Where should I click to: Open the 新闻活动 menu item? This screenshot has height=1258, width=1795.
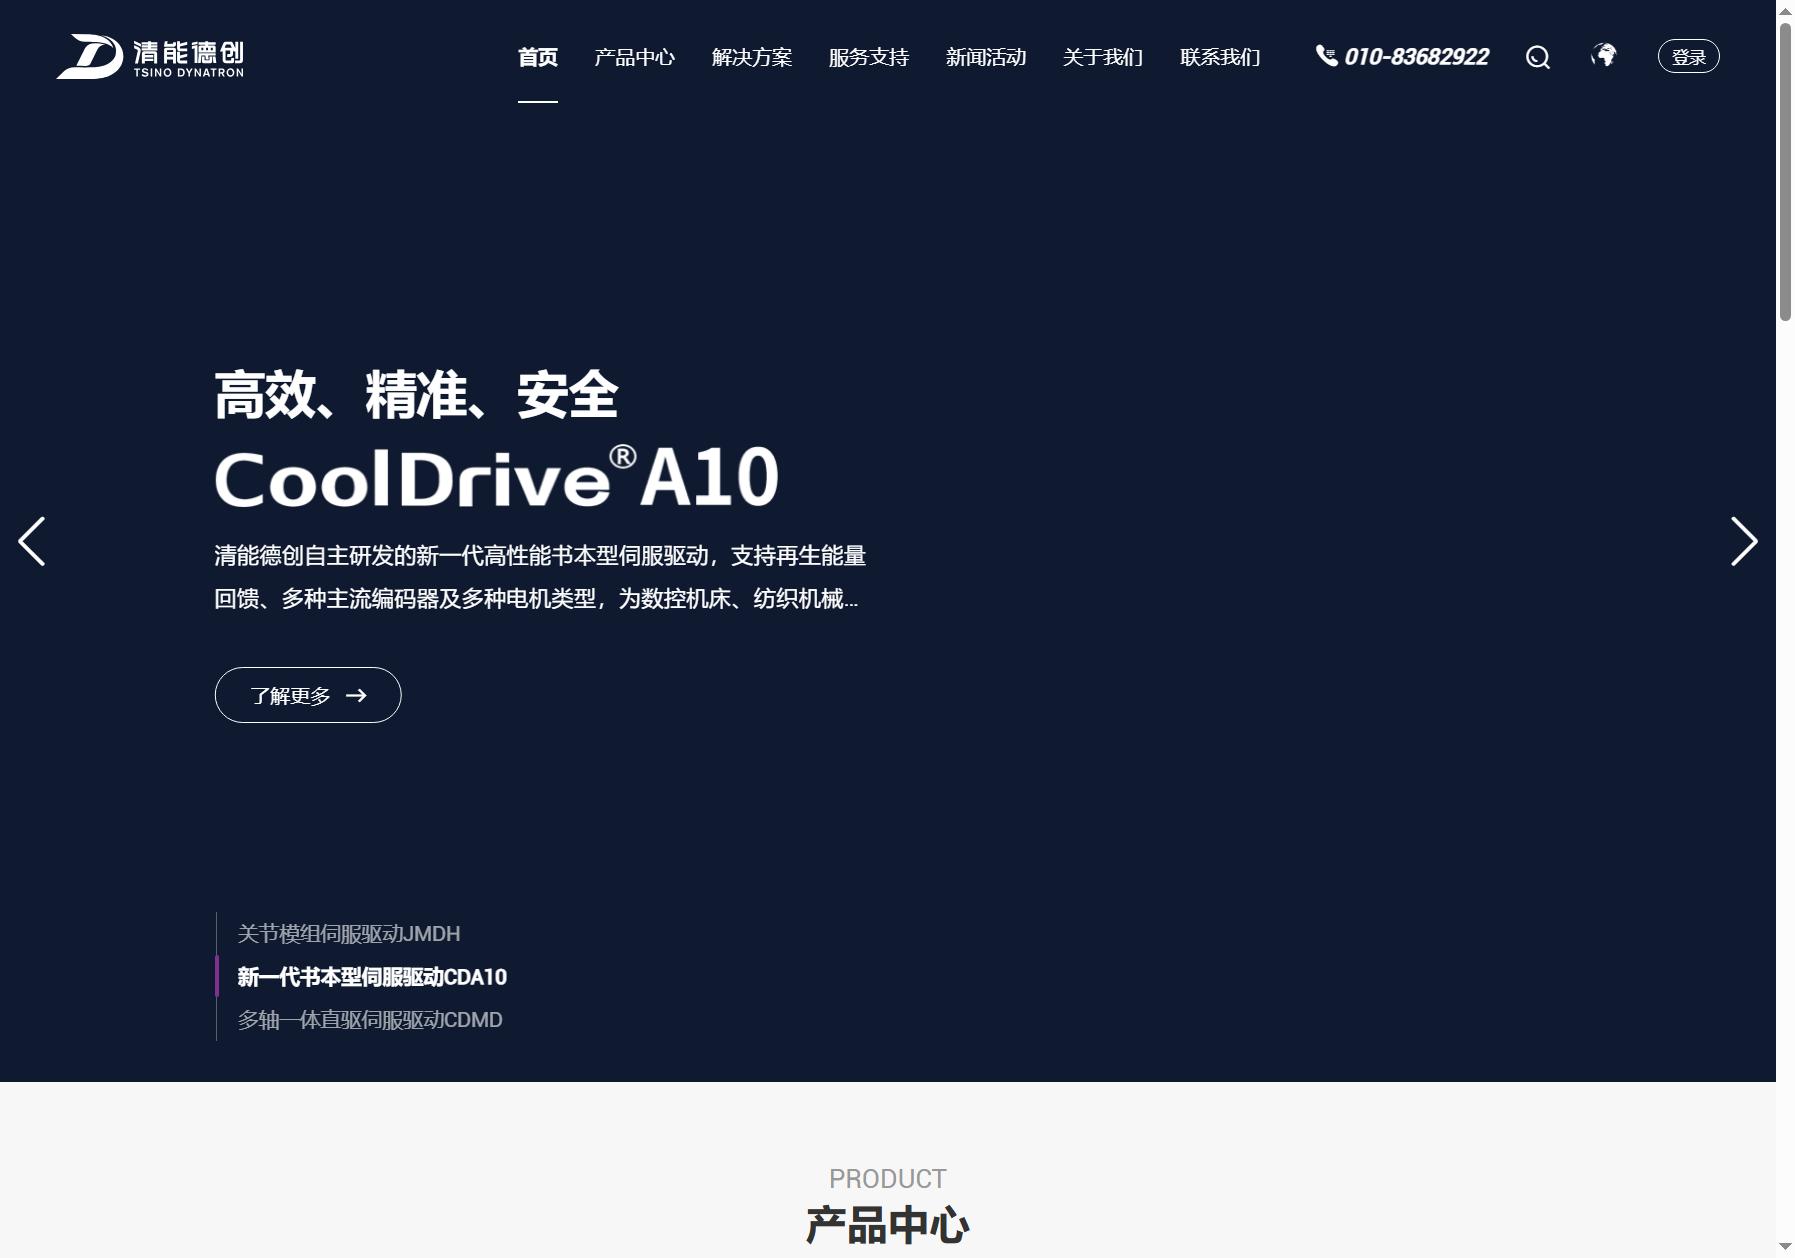986,57
